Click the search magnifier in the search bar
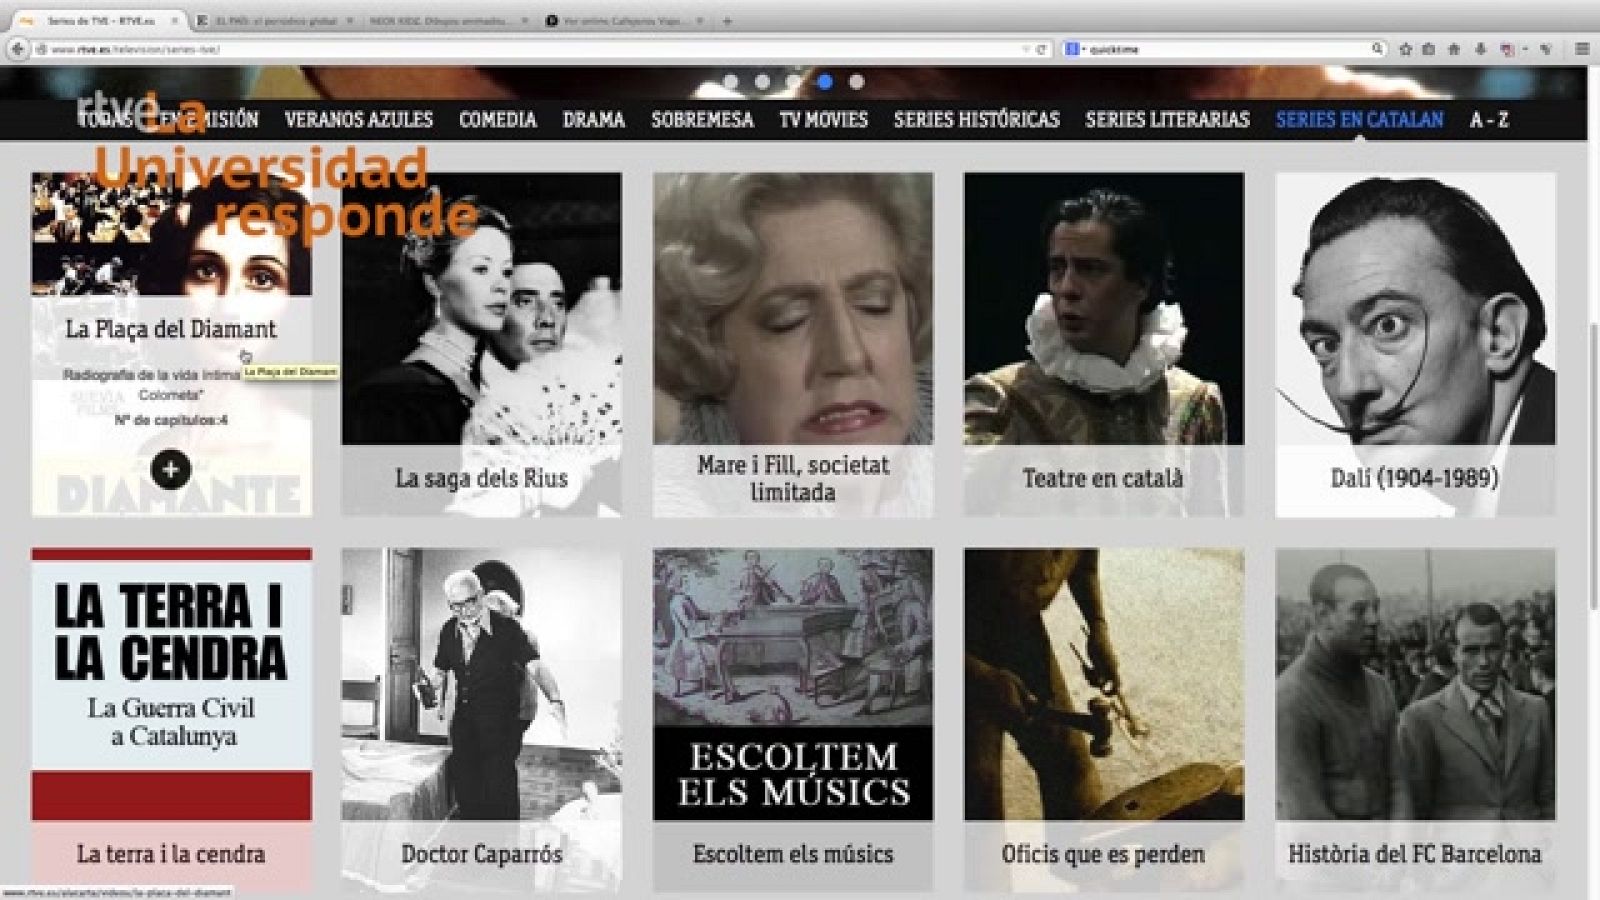 point(1378,45)
